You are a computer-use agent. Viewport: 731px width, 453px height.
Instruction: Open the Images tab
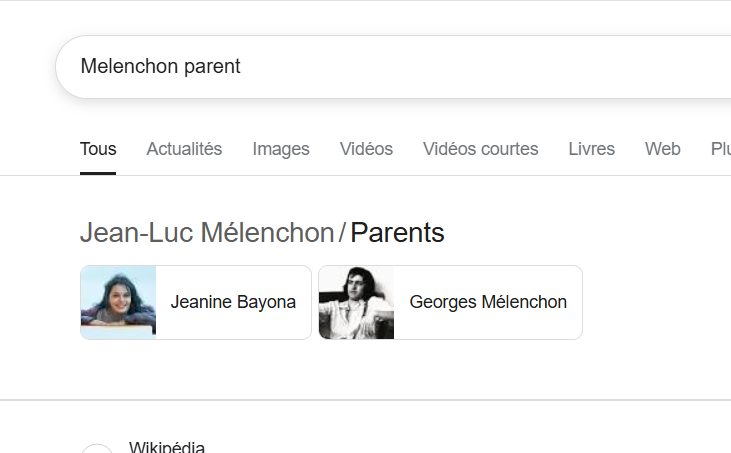(x=281, y=149)
